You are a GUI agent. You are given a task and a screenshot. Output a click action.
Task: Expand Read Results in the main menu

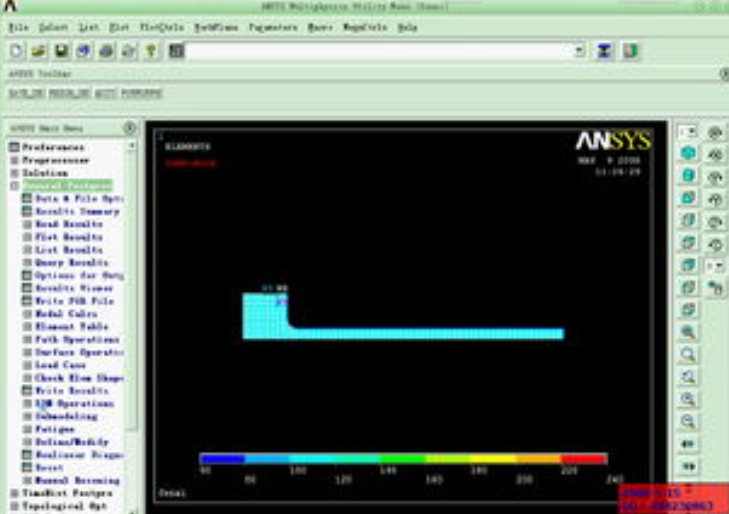pyautogui.click(x=27, y=224)
